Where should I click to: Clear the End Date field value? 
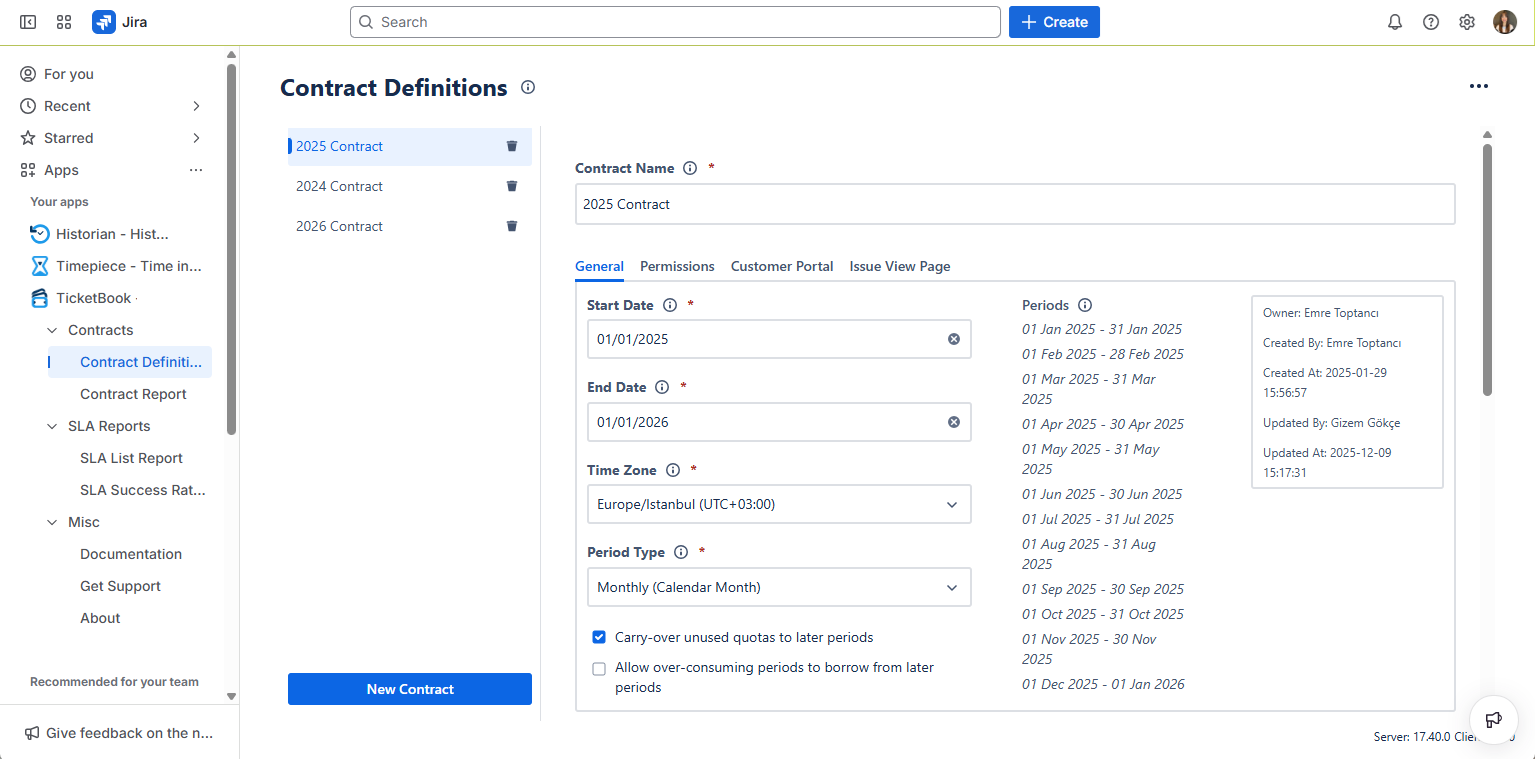tap(953, 422)
